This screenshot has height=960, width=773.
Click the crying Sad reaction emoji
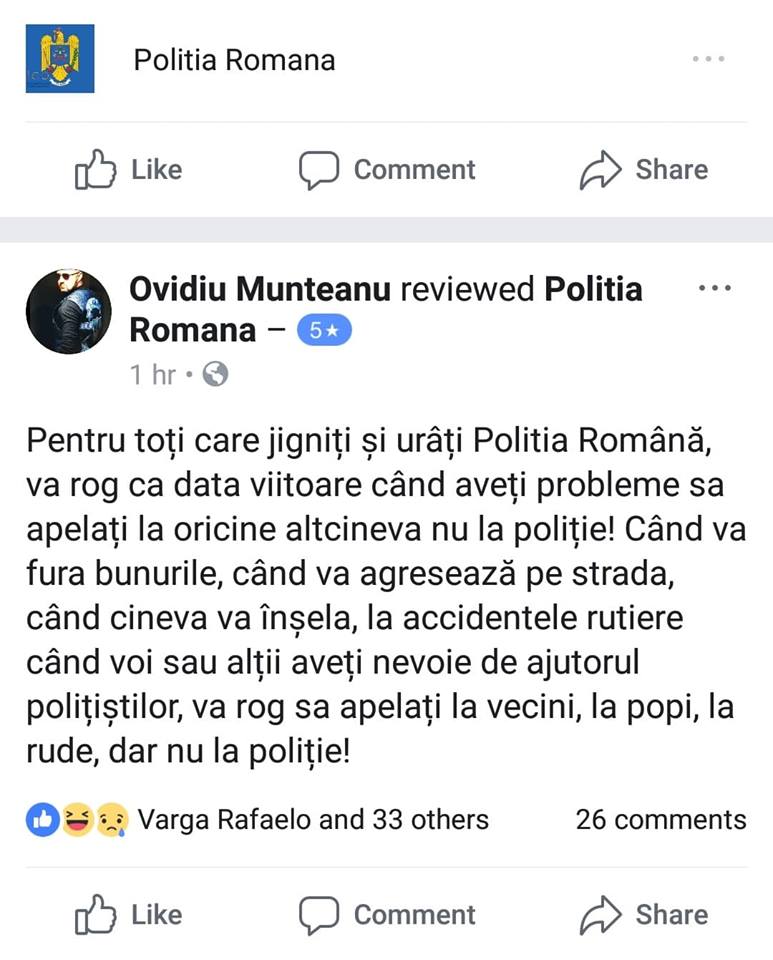[x=109, y=820]
